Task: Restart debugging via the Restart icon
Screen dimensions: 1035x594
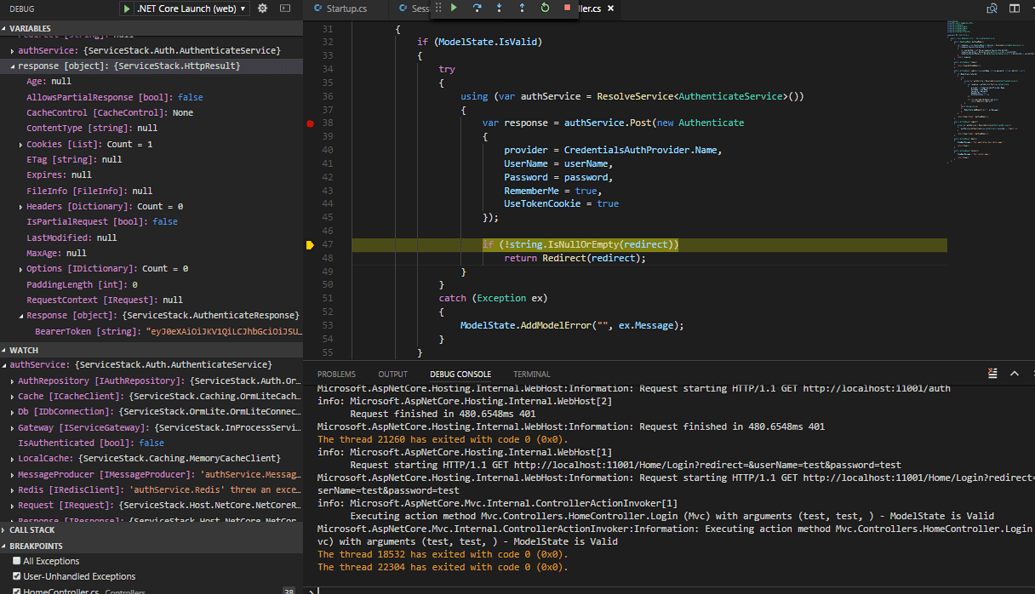Action: pos(545,8)
